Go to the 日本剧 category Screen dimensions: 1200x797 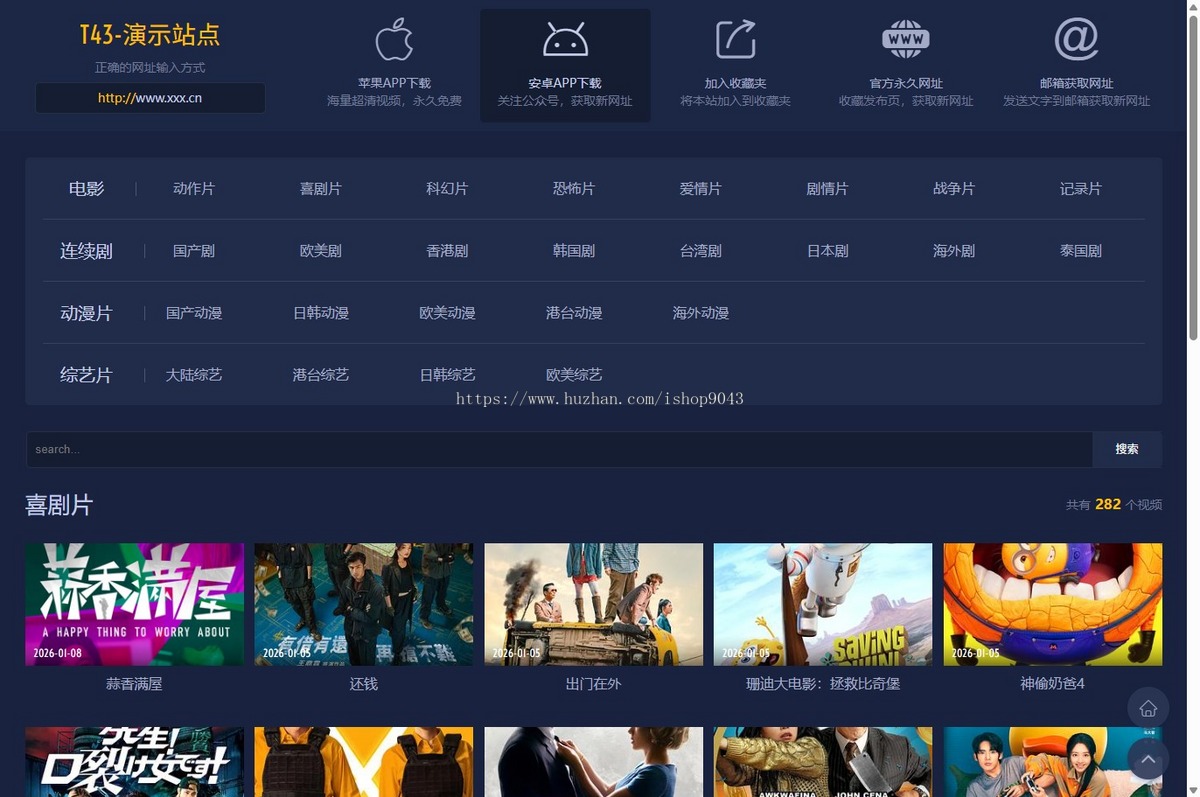(x=827, y=251)
